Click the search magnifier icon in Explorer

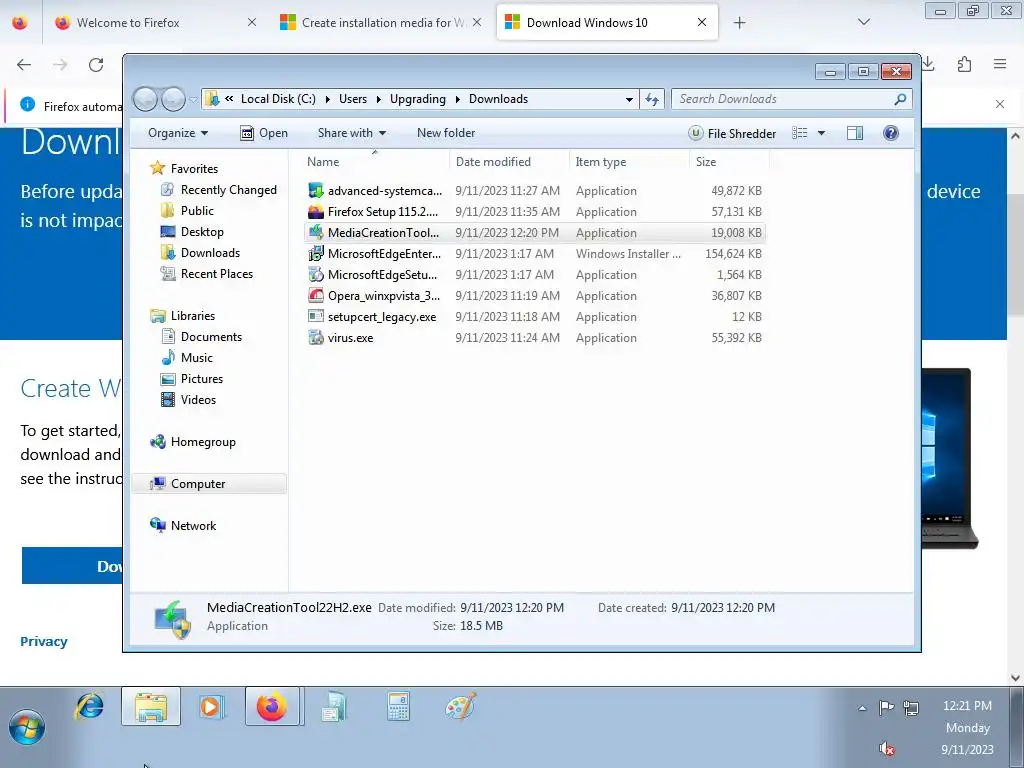901,99
